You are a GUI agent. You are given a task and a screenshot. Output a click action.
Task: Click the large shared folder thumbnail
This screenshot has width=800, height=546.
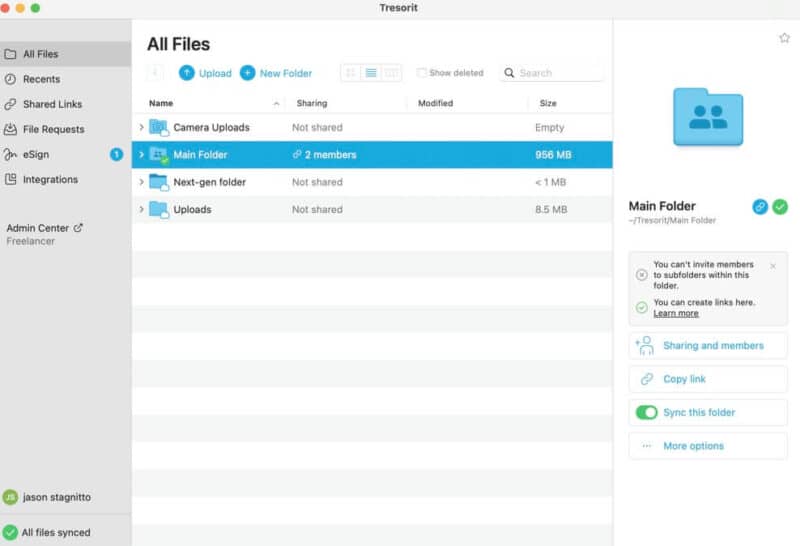point(708,117)
